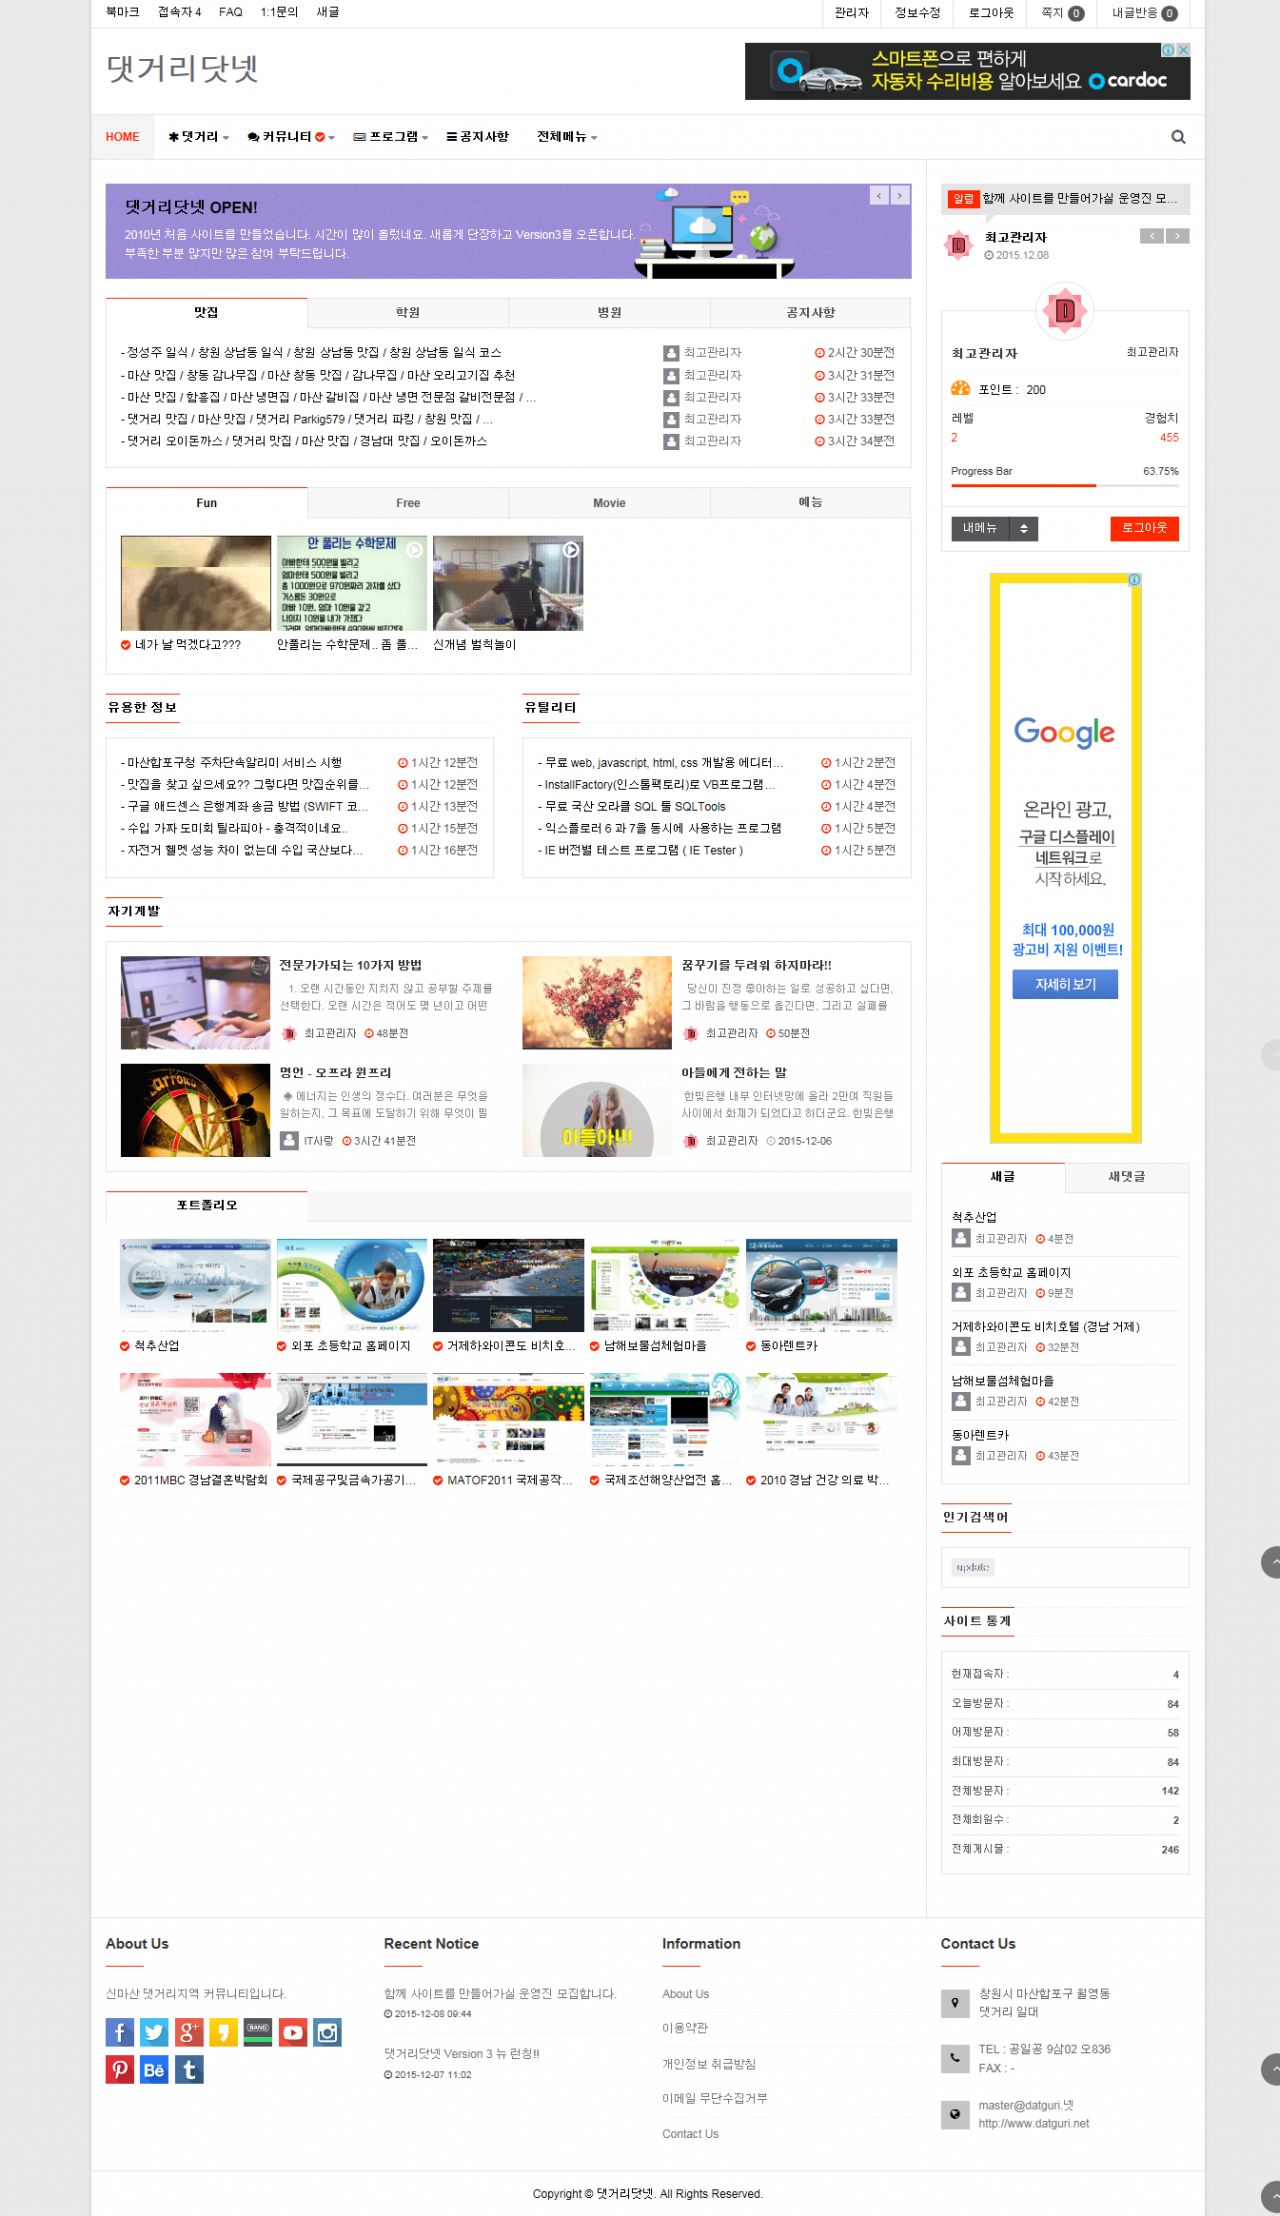This screenshot has width=1280, height=2216.
Task: Open the KakaoStory yellow icon in footer
Action: click(223, 2032)
